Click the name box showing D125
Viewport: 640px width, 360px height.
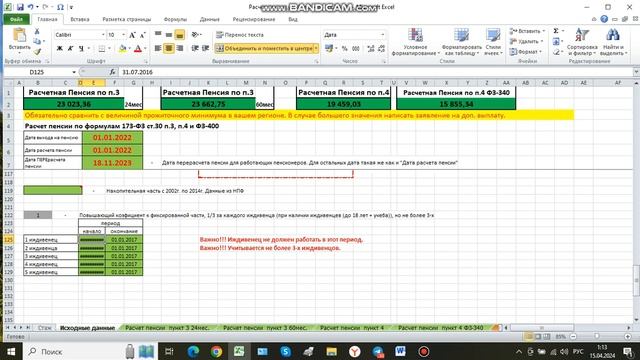[37, 72]
